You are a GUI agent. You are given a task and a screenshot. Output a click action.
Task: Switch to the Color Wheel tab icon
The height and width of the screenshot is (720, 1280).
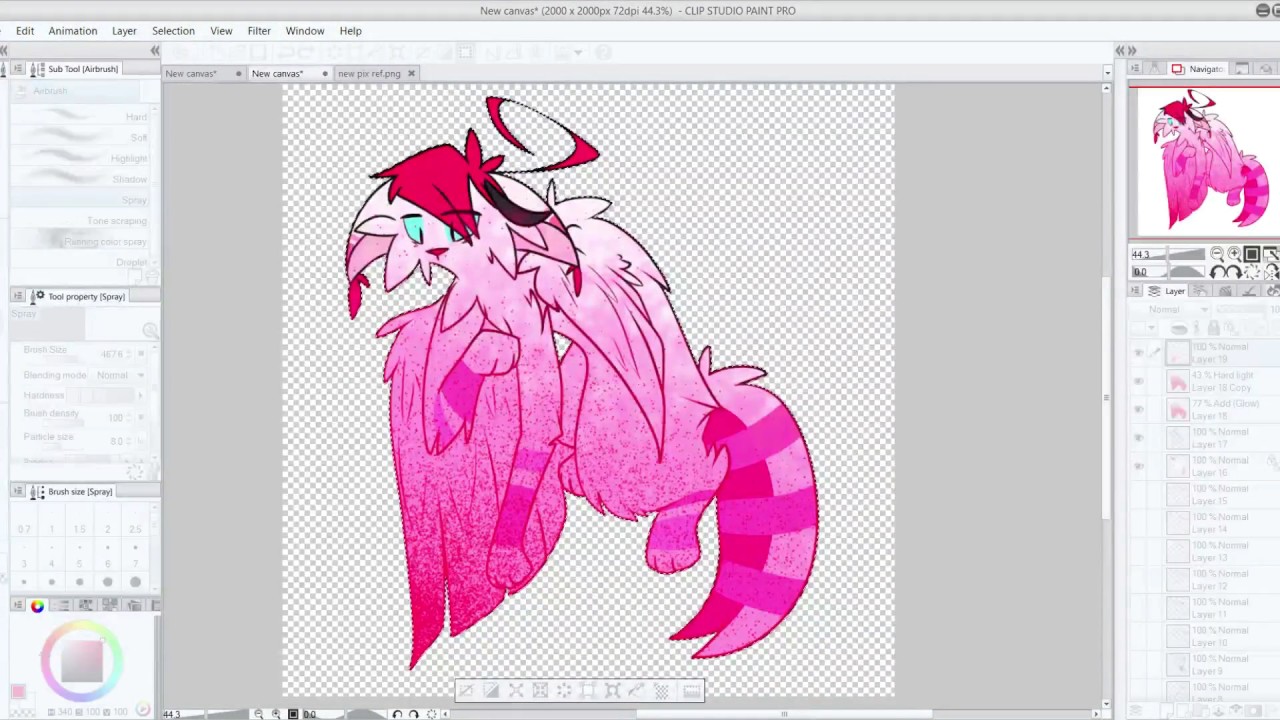37,605
